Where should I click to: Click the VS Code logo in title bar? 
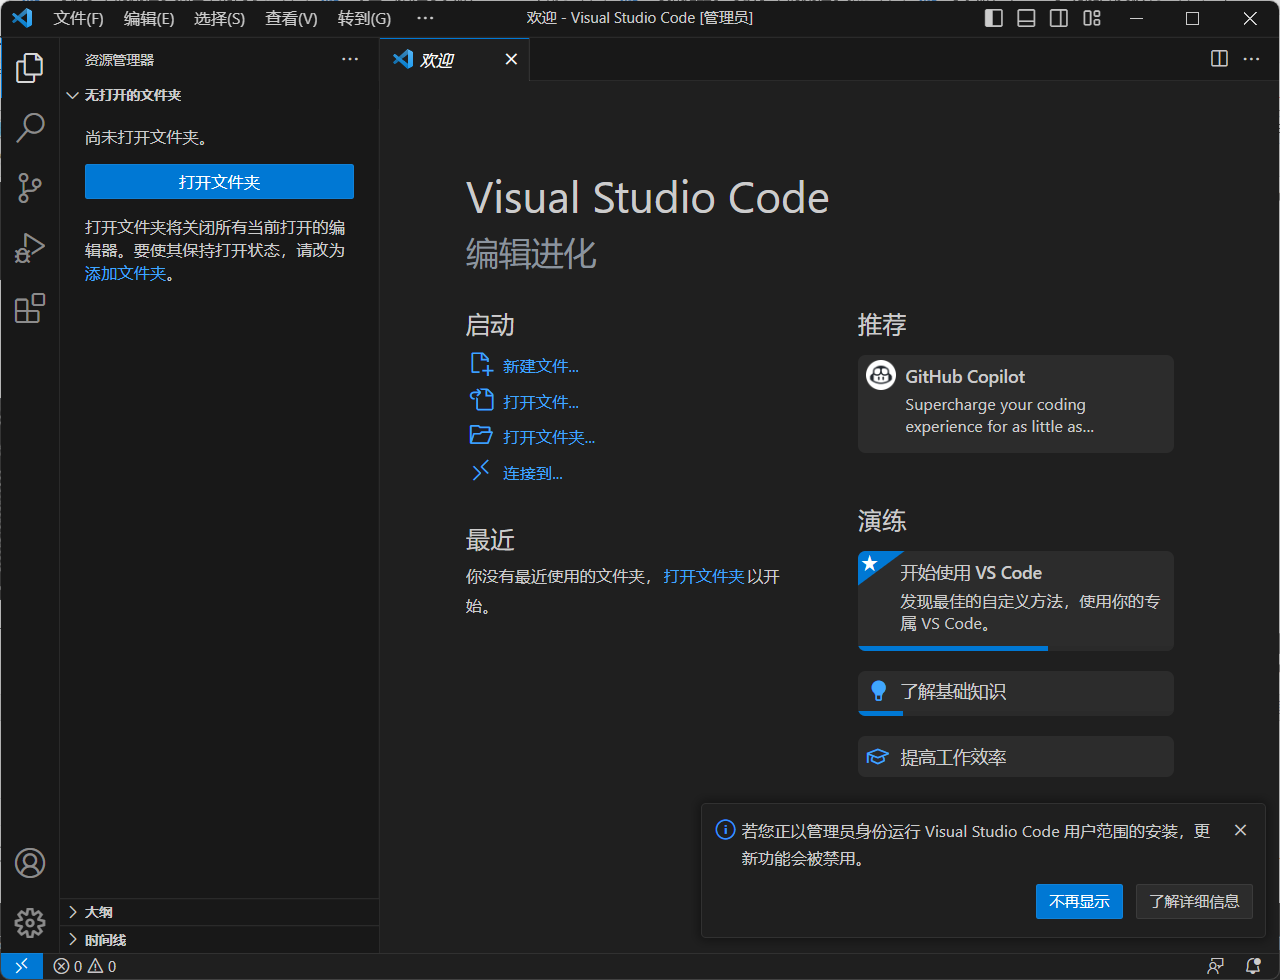coord(22,18)
